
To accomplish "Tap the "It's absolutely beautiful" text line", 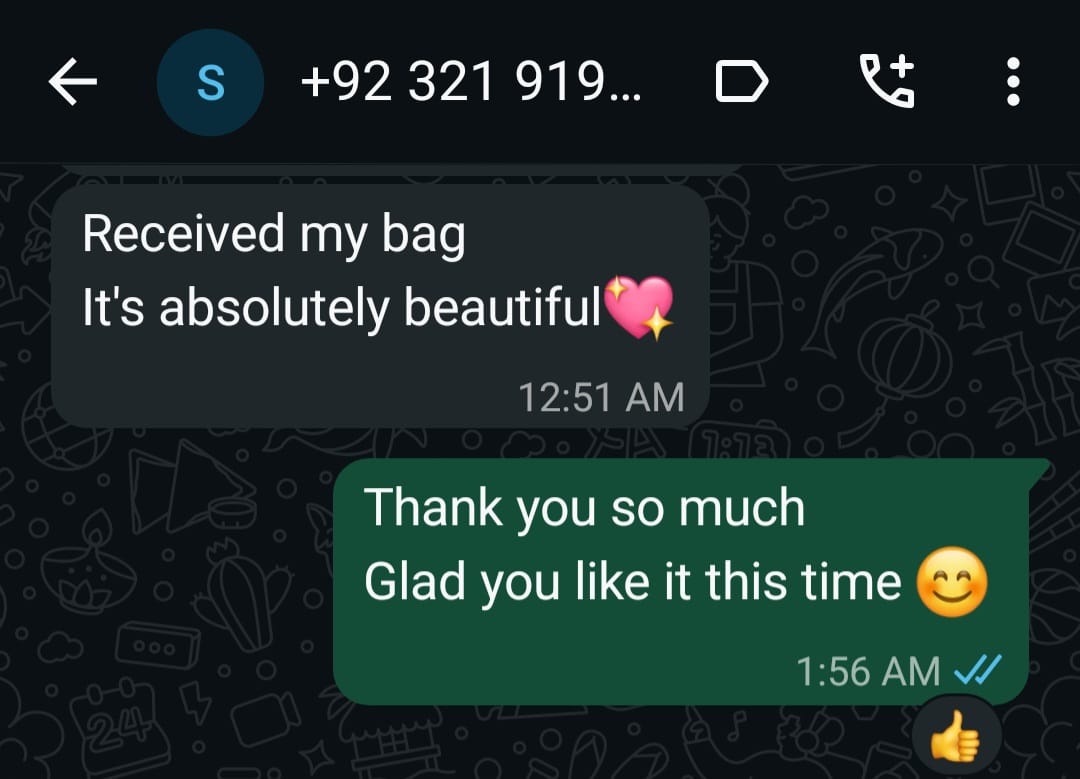I will pos(342,307).
